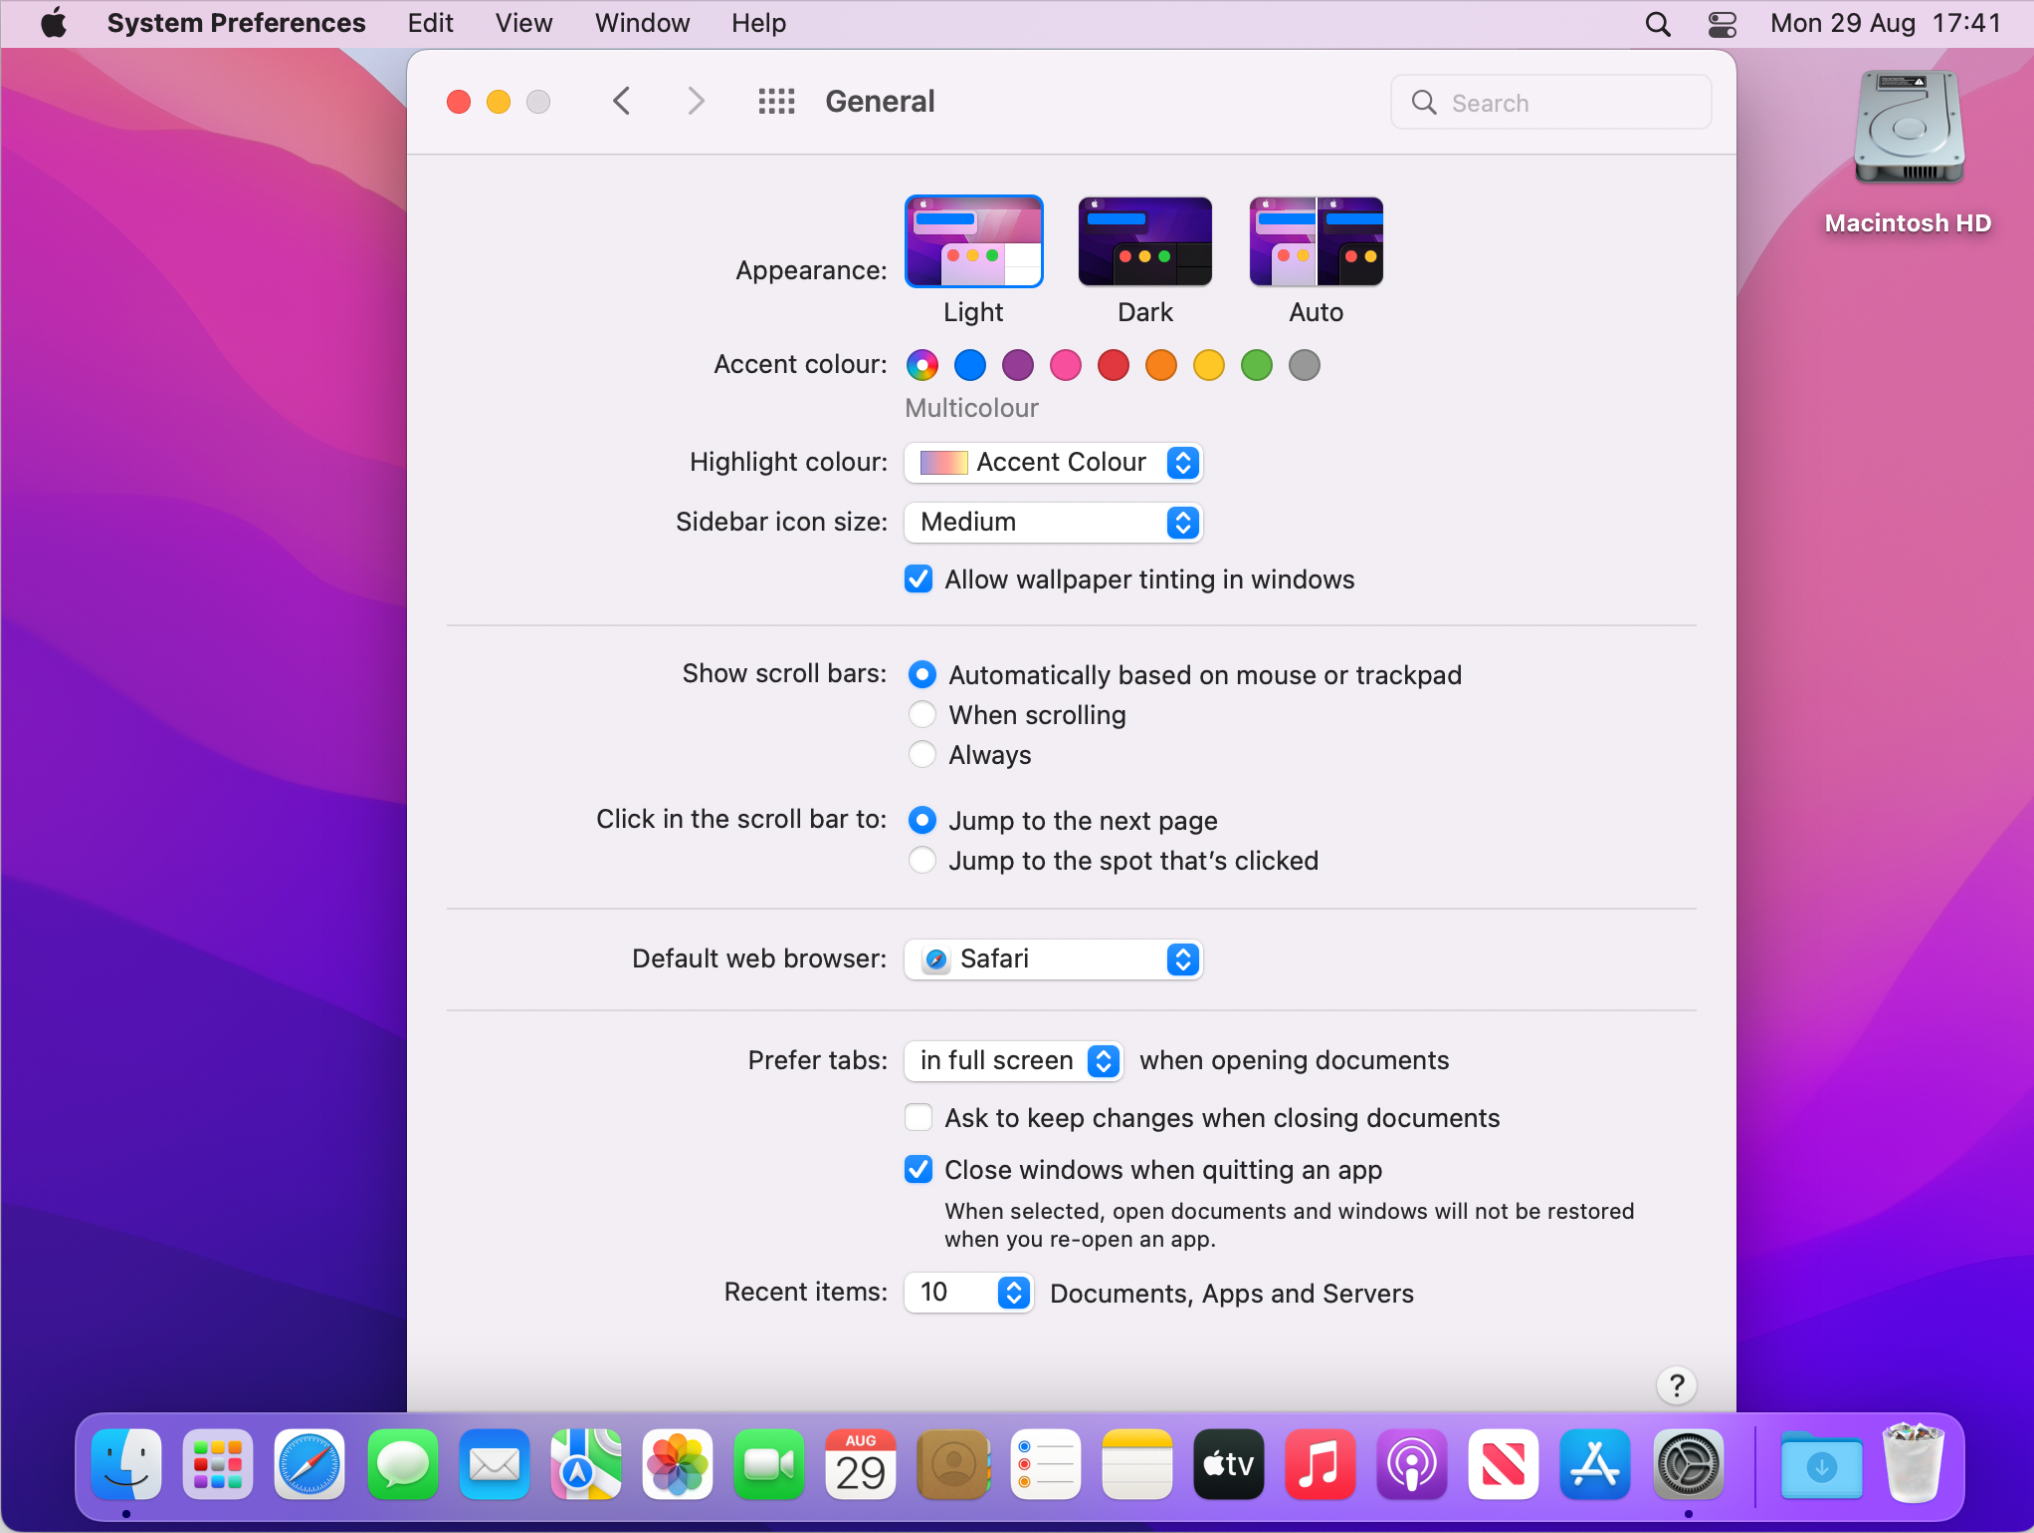Select the Light appearance thumbnail
The image size is (2034, 1533).
pyautogui.click(x=973, y=241)
